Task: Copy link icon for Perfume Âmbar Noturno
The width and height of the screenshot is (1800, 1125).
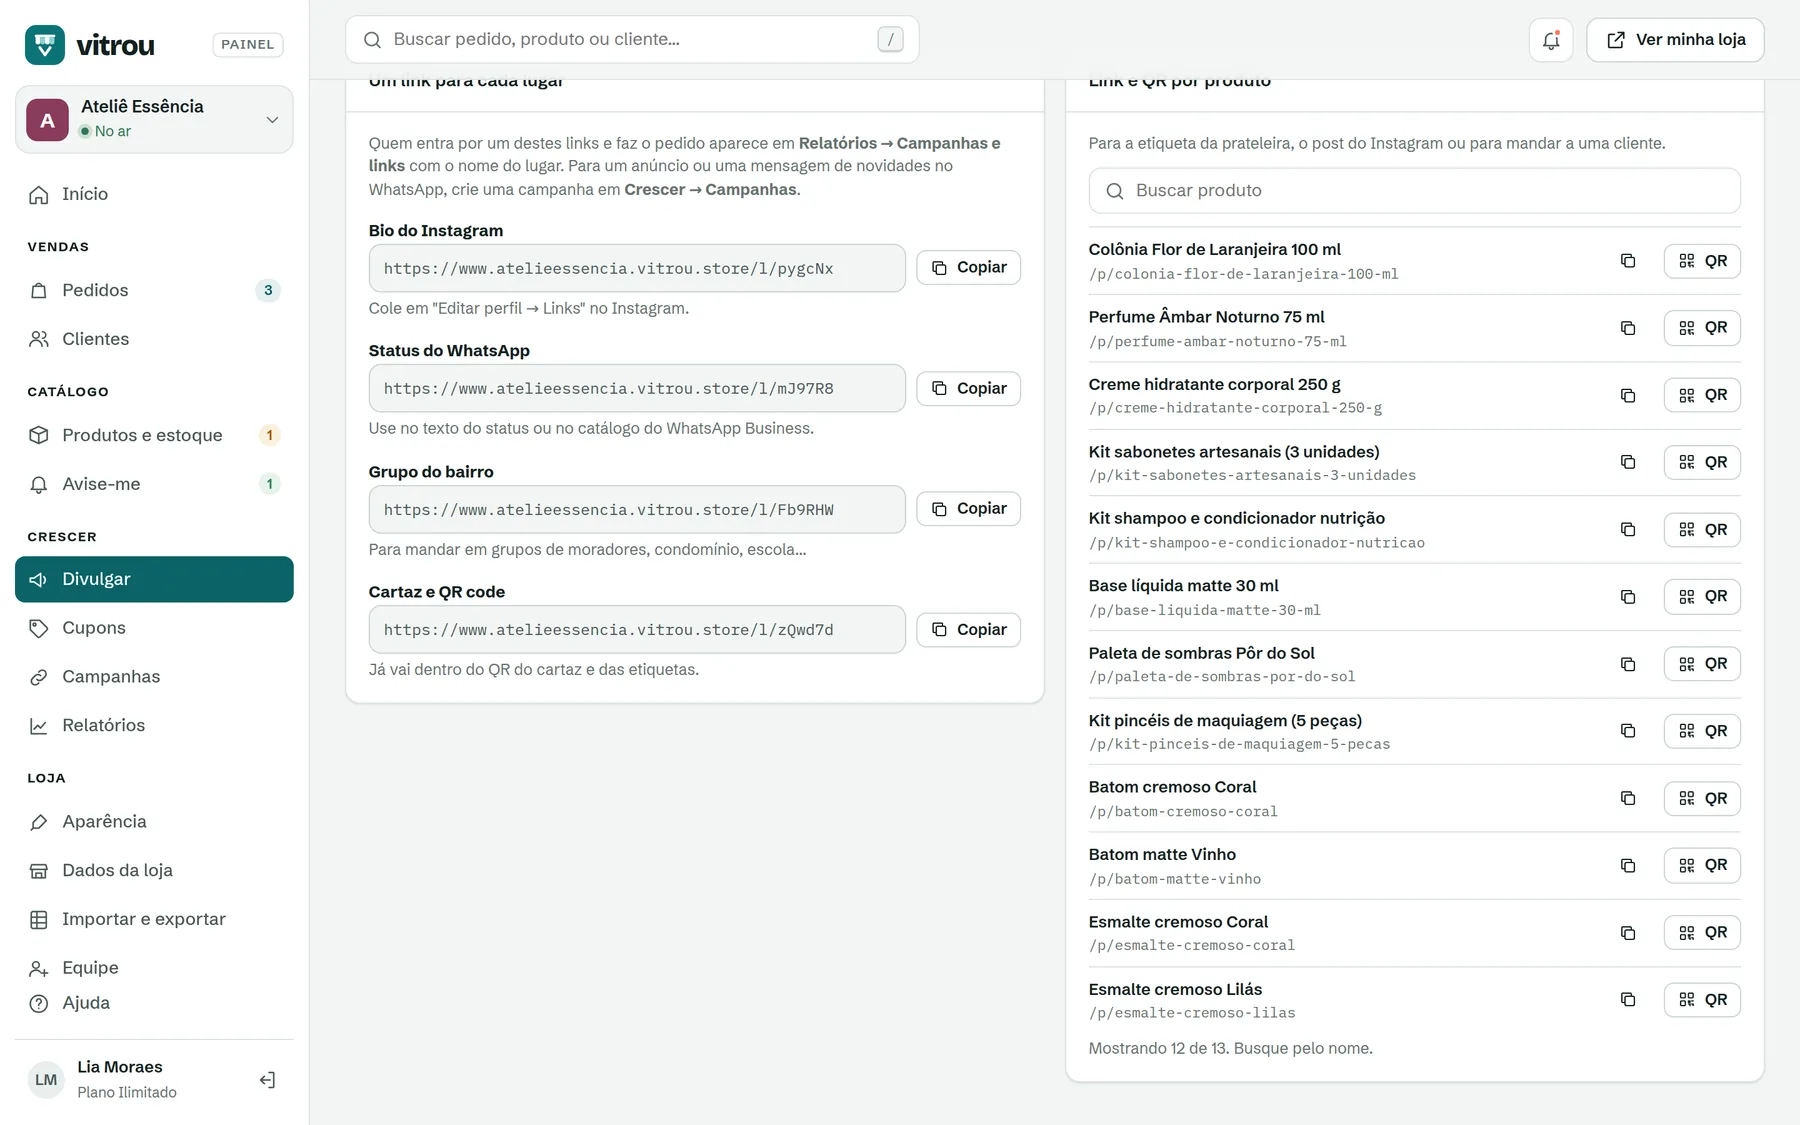Action: [1628, 328]
